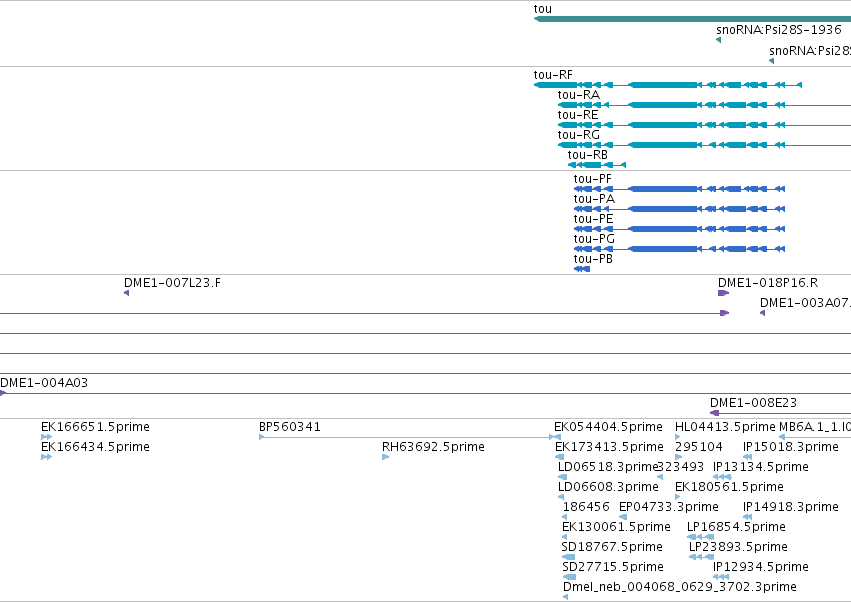This screenshot has width=851, height=602.
Task: Select the SD27715.5prime label
Action: [613, 568]
